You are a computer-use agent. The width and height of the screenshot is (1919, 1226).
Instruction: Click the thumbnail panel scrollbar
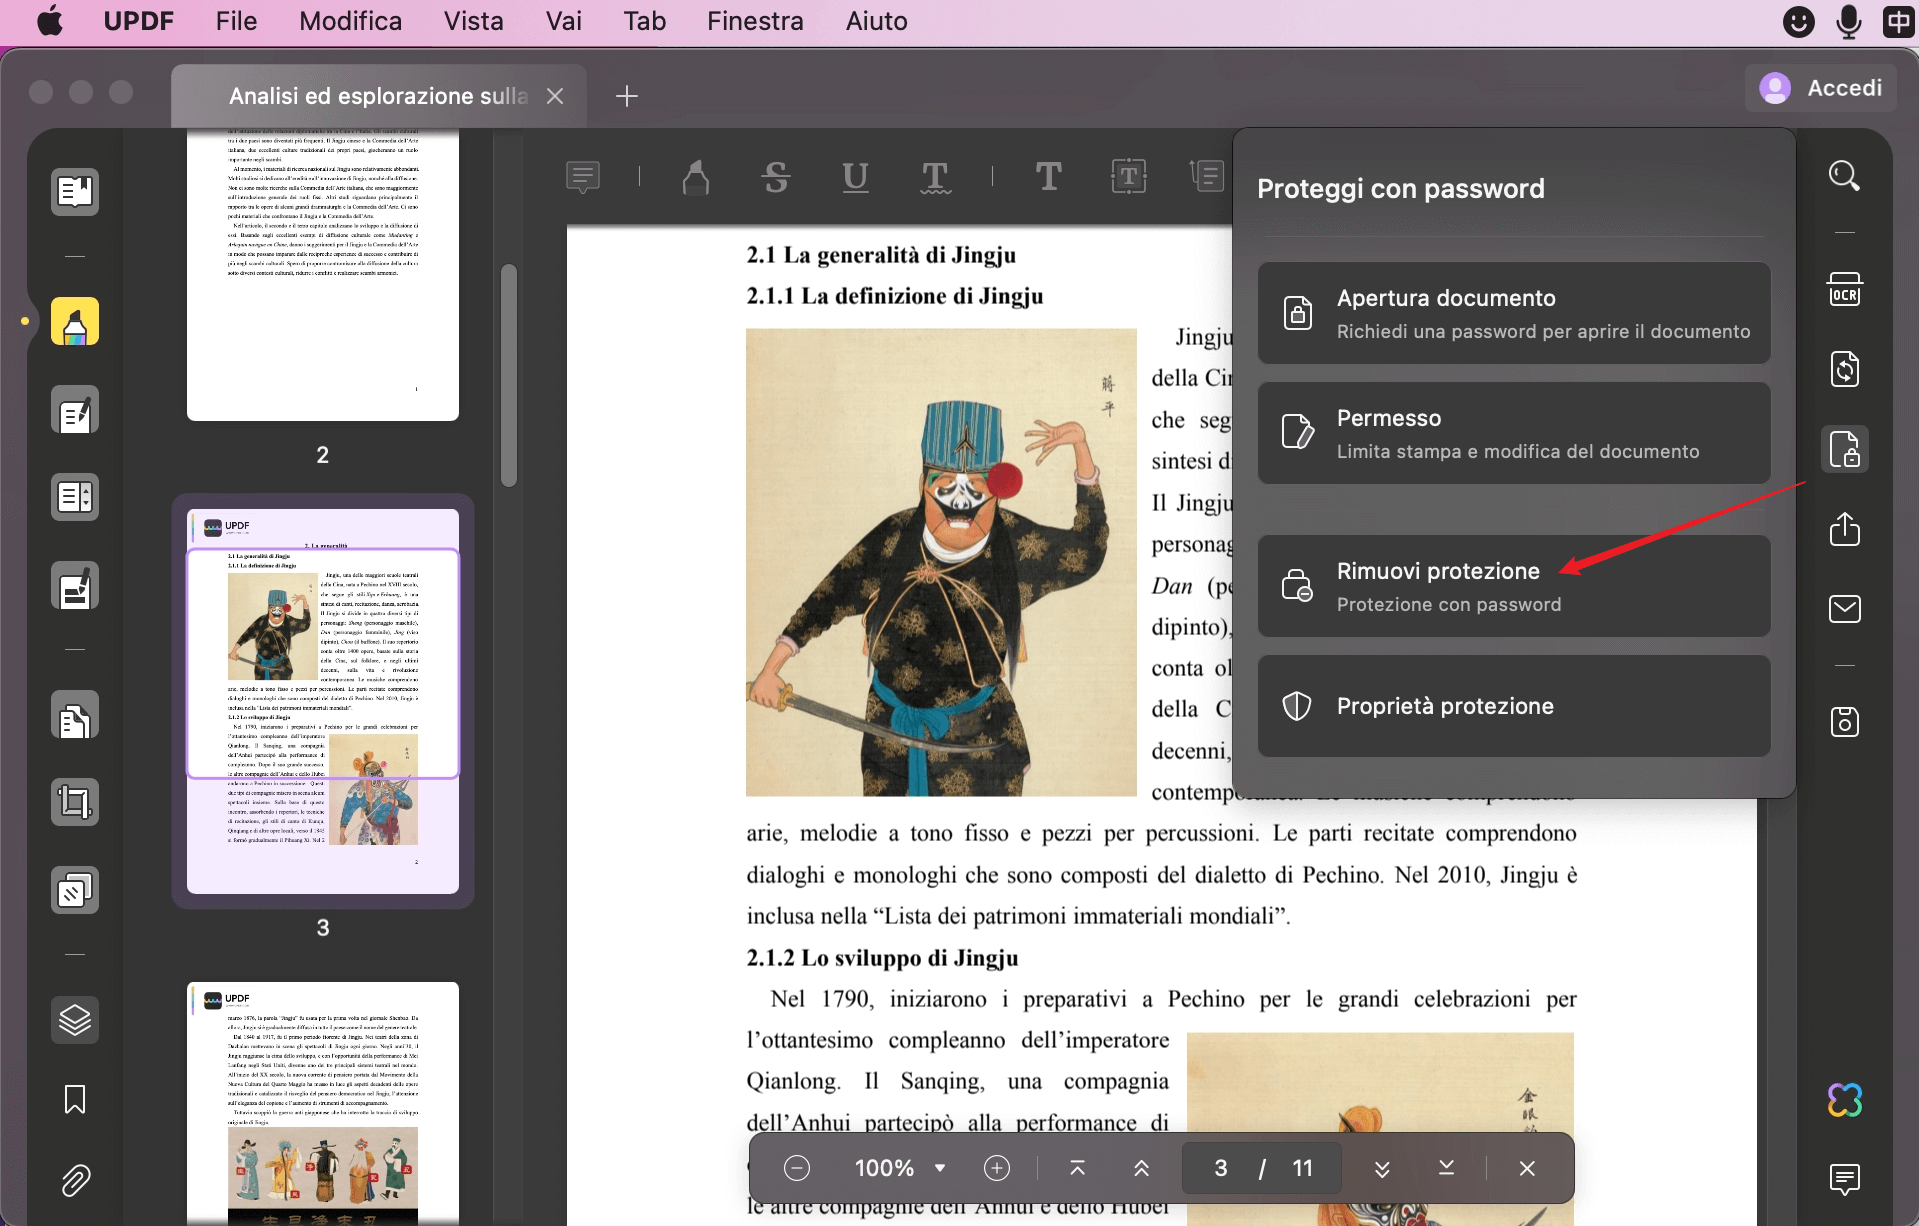pos(509,375)
